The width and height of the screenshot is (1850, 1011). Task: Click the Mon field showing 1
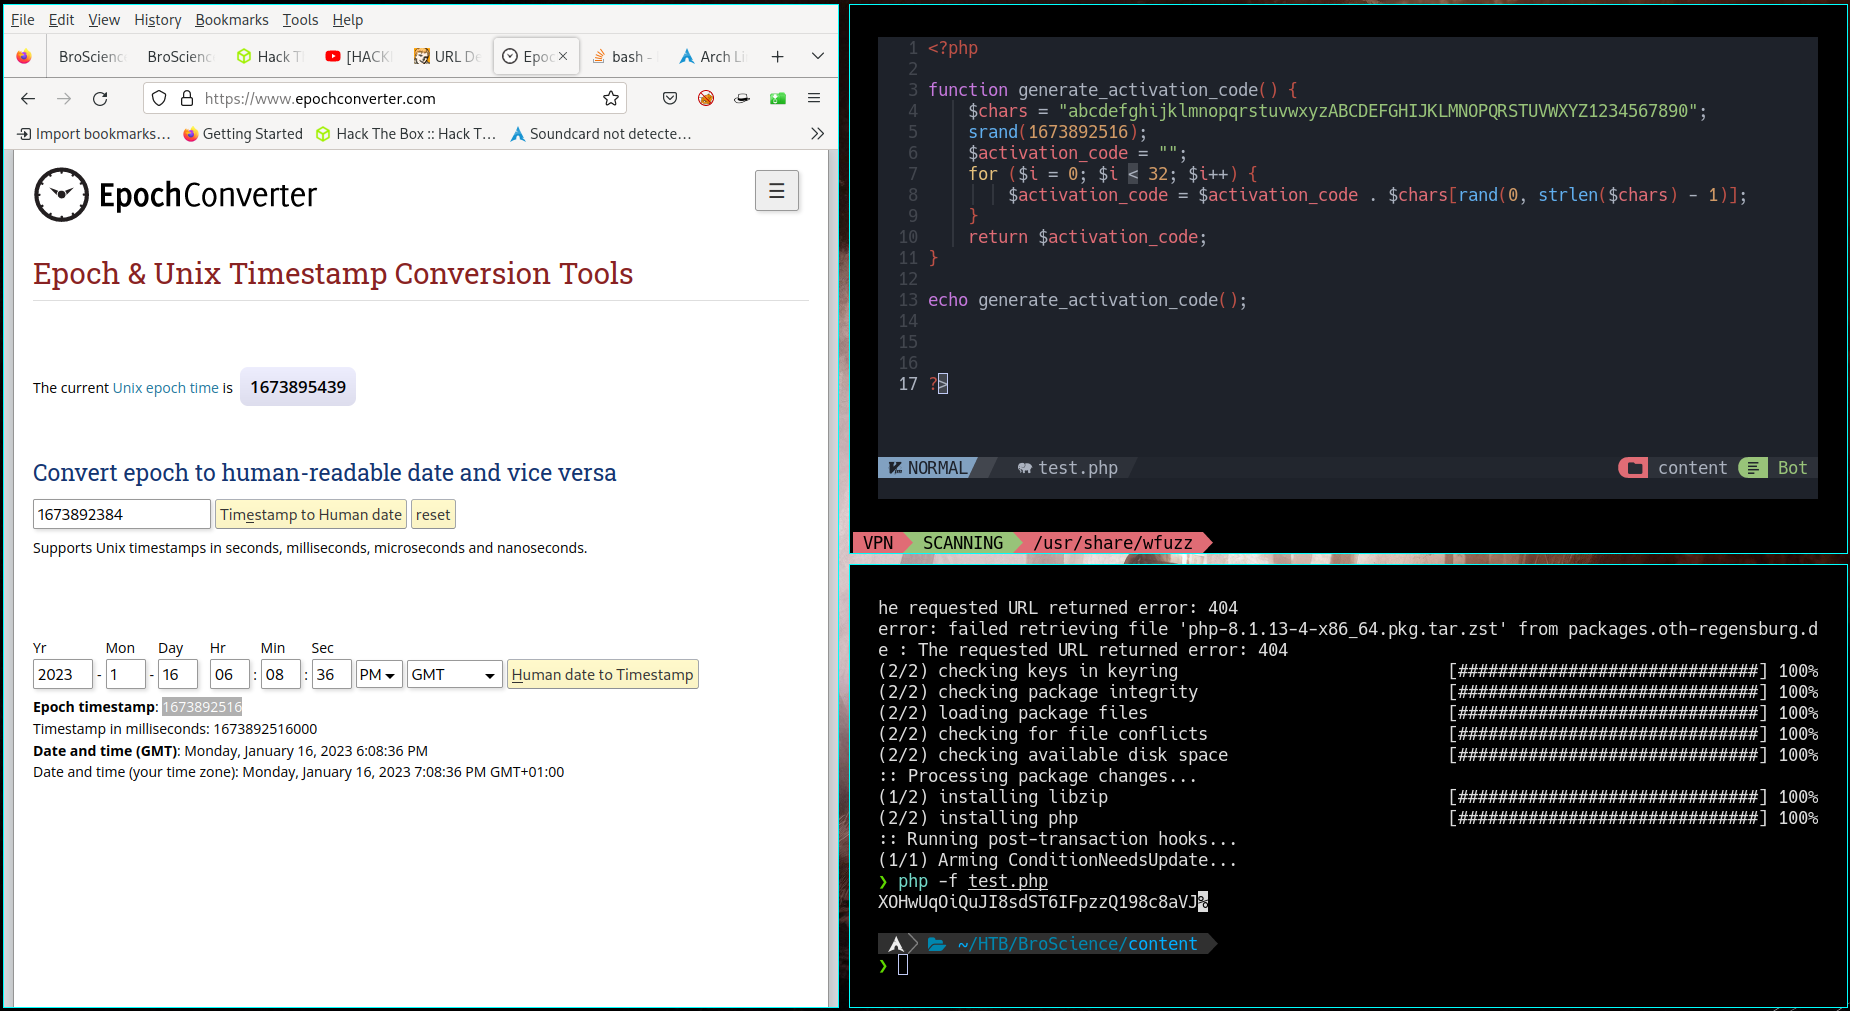(x=126, y=675)
